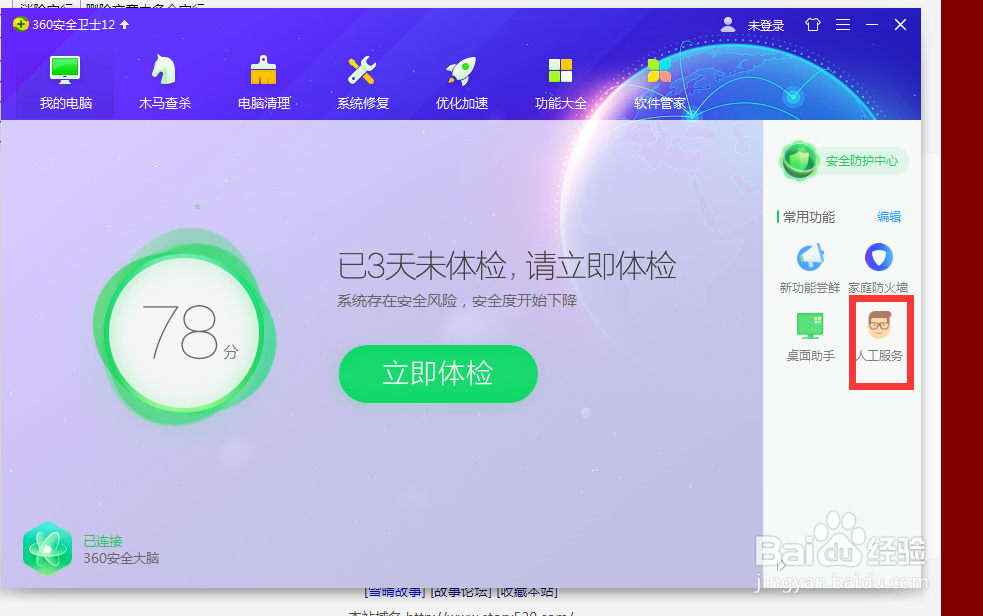983x616 pixels.
Task: Open 安全防护中心 protection center
Action: click(844, 161)
